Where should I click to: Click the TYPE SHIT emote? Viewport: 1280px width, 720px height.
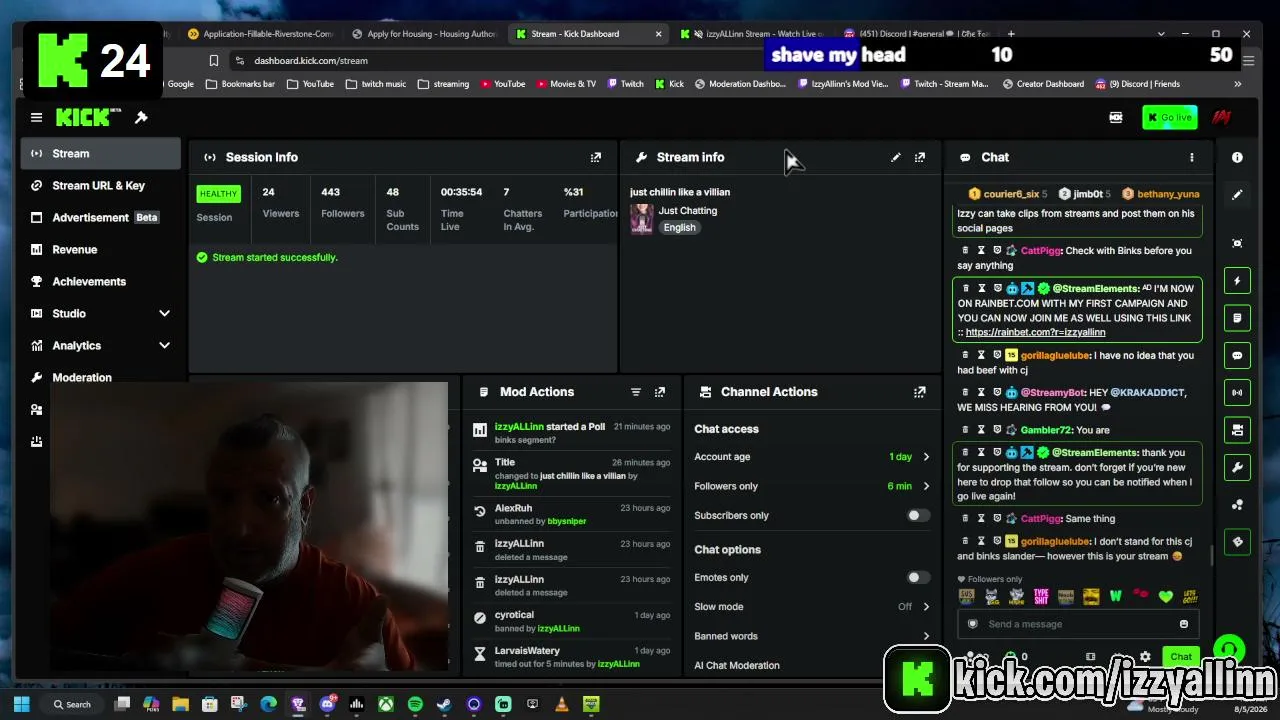pyautogui.click(x=1042, y=597)
